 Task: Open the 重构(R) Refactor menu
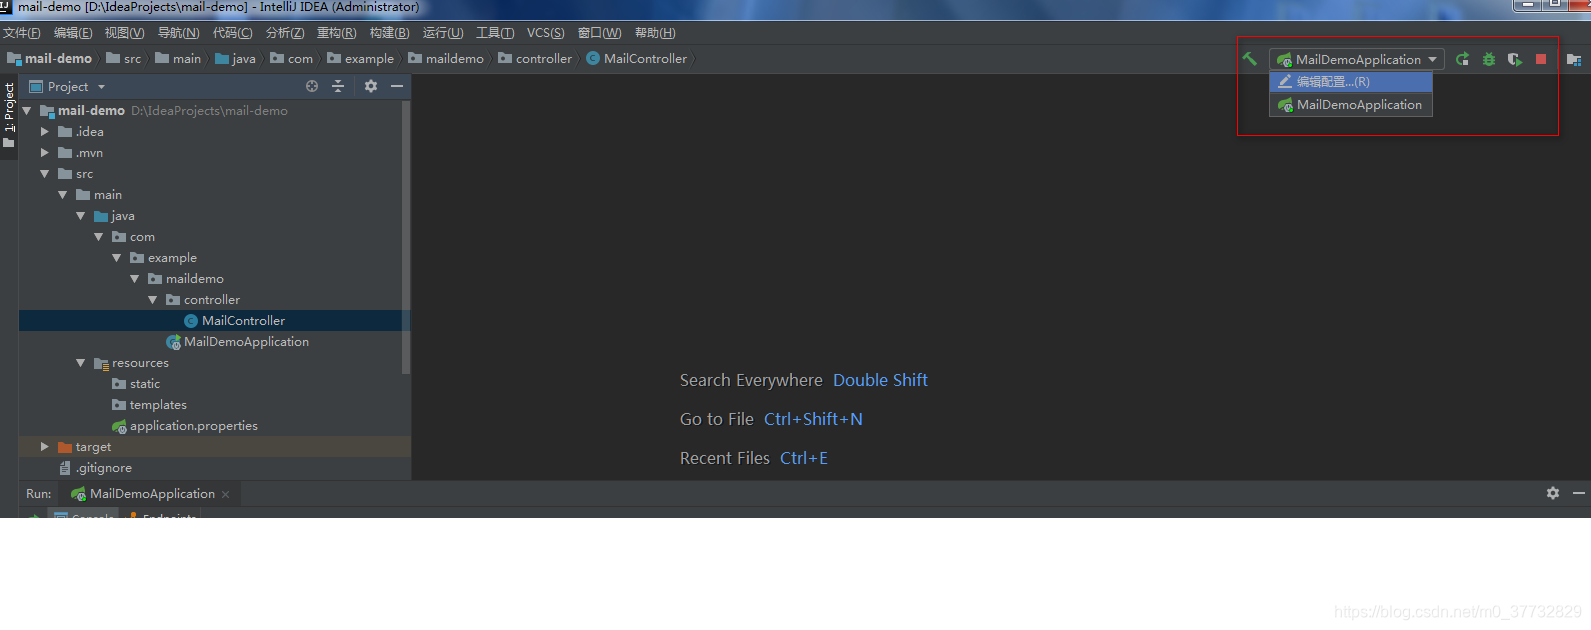(336, 33)
